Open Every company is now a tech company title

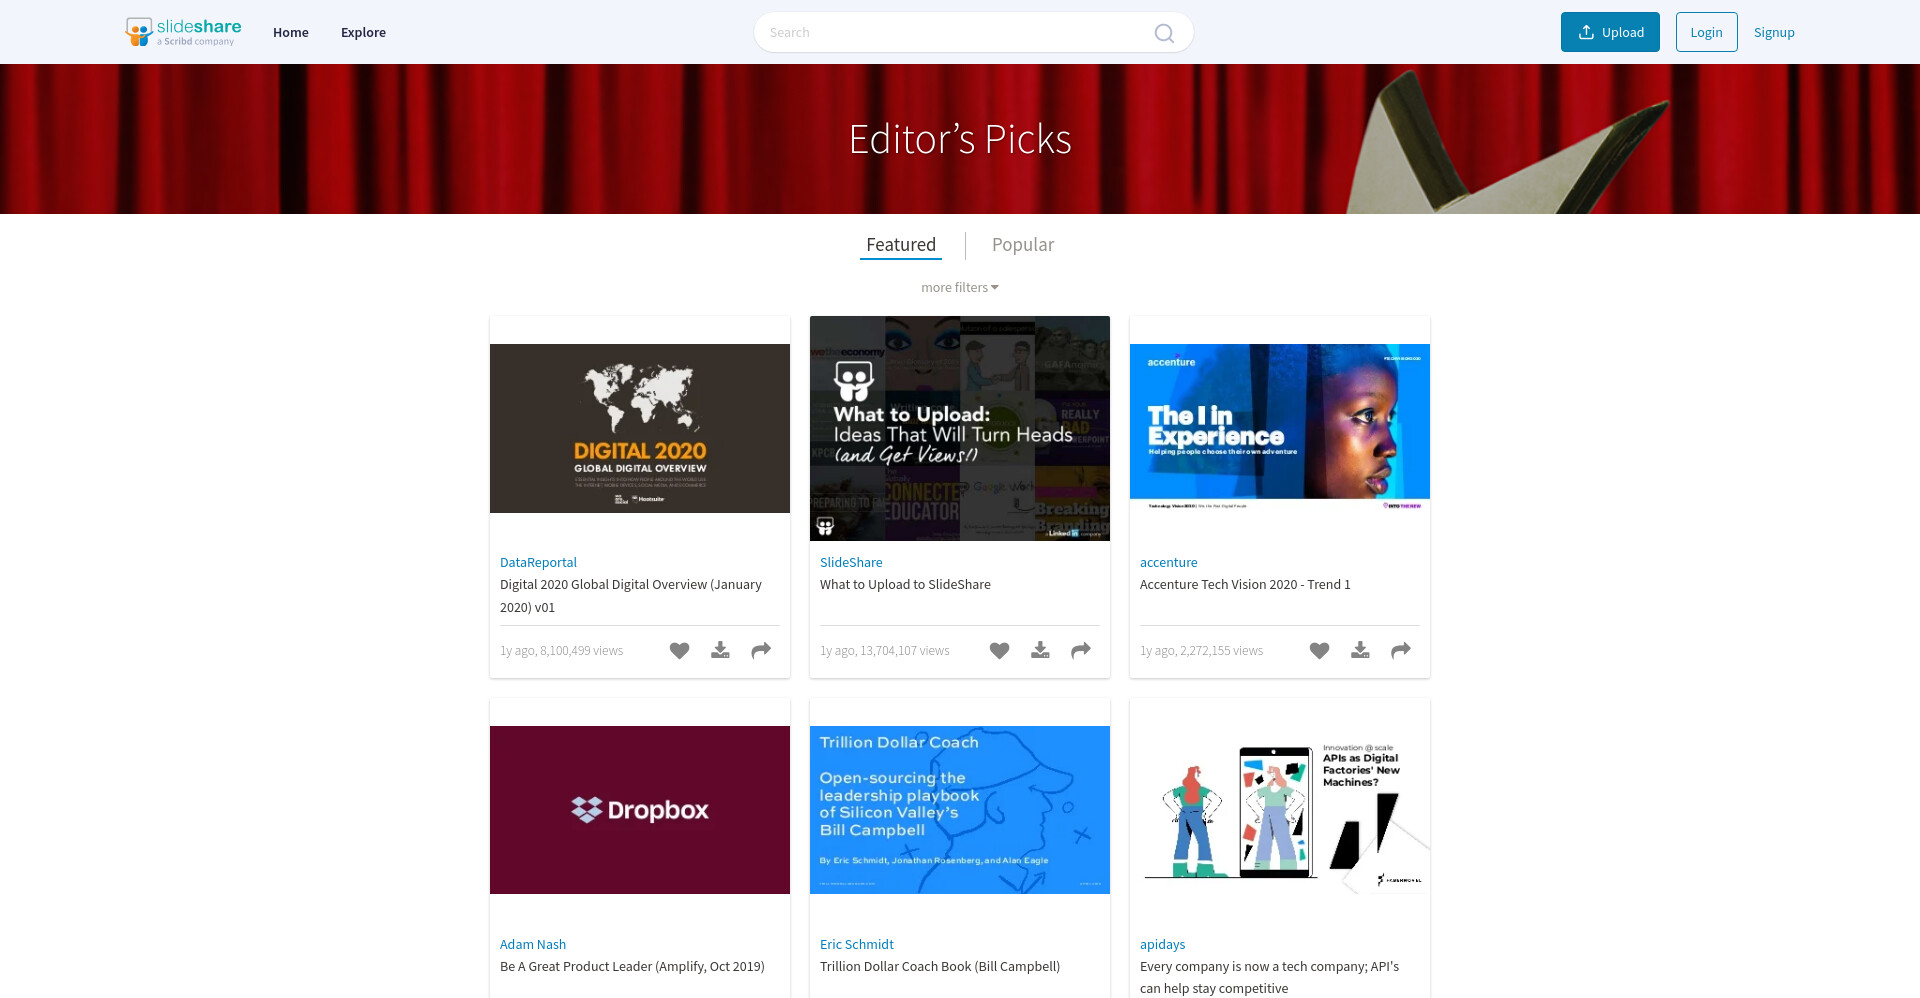(1269, 977)
